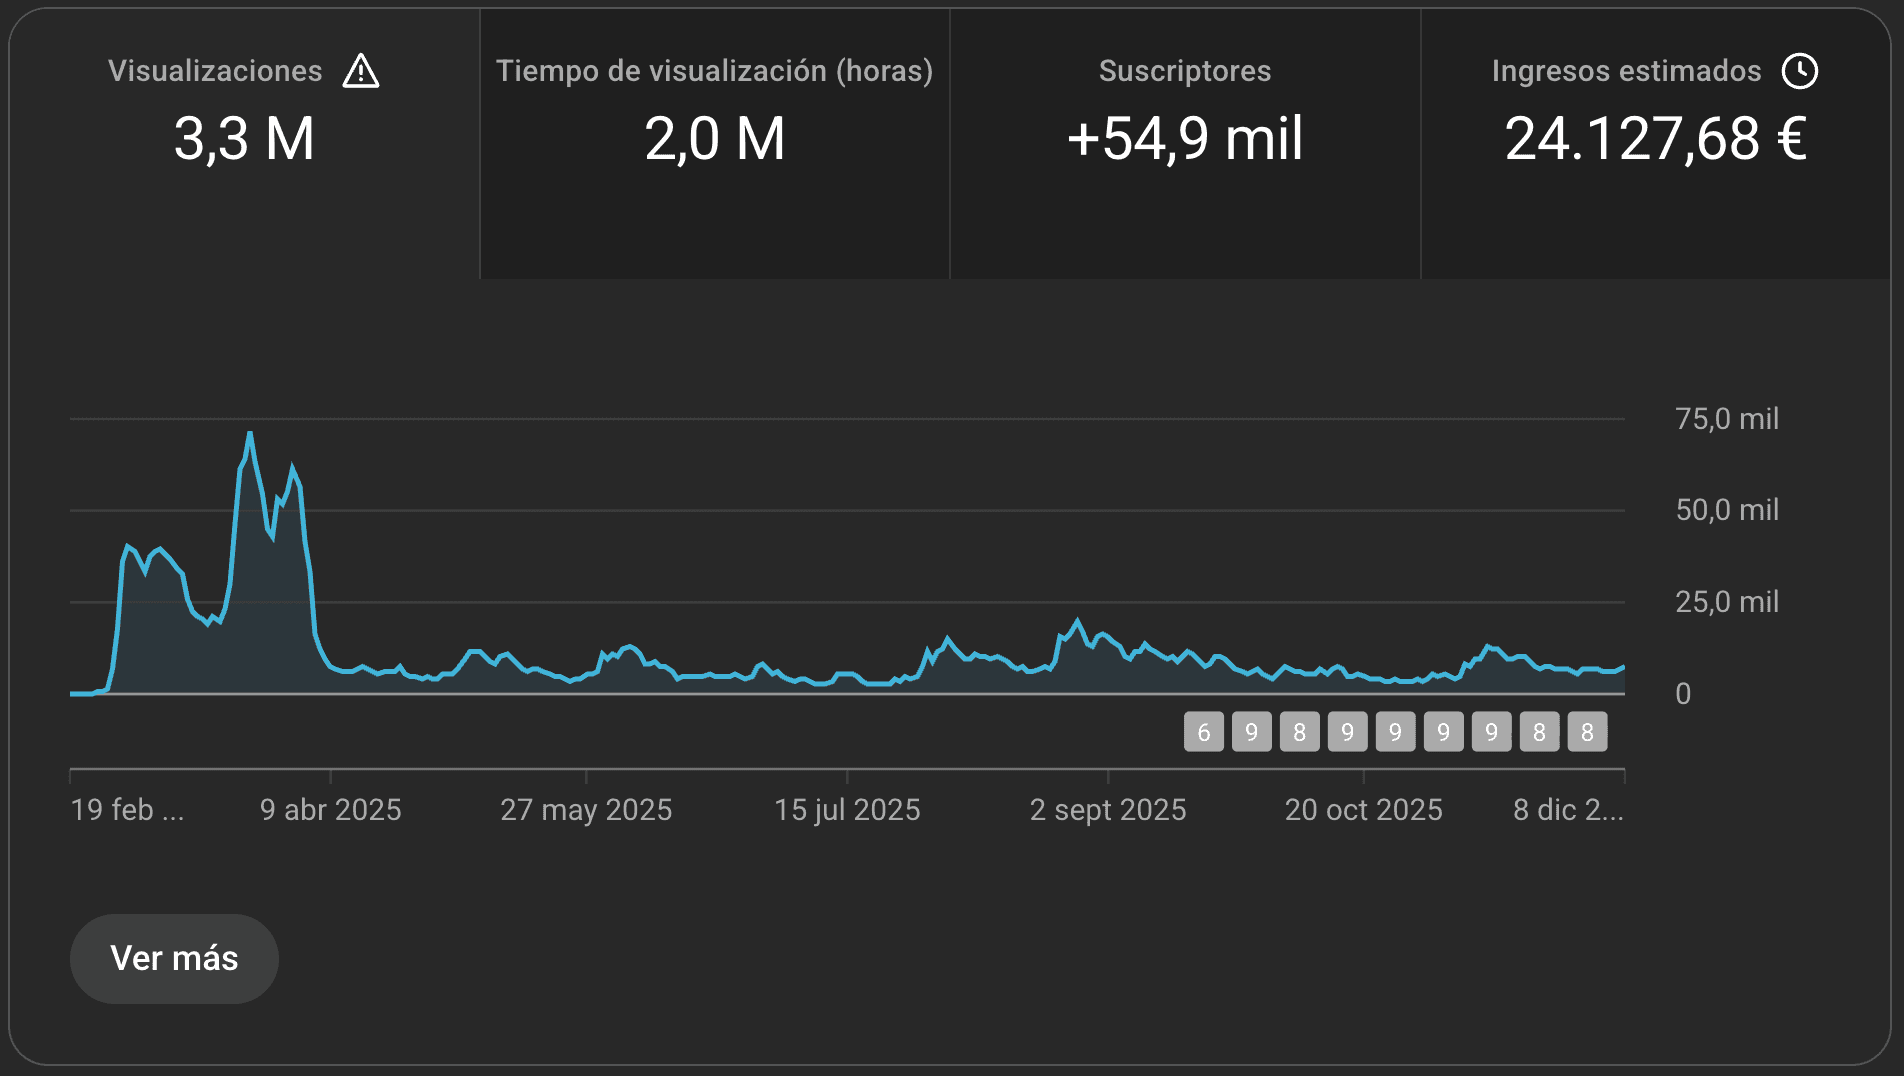
Task: Click the clock icon beside Ingresos estimados
Action: [x=1799, y=71]
